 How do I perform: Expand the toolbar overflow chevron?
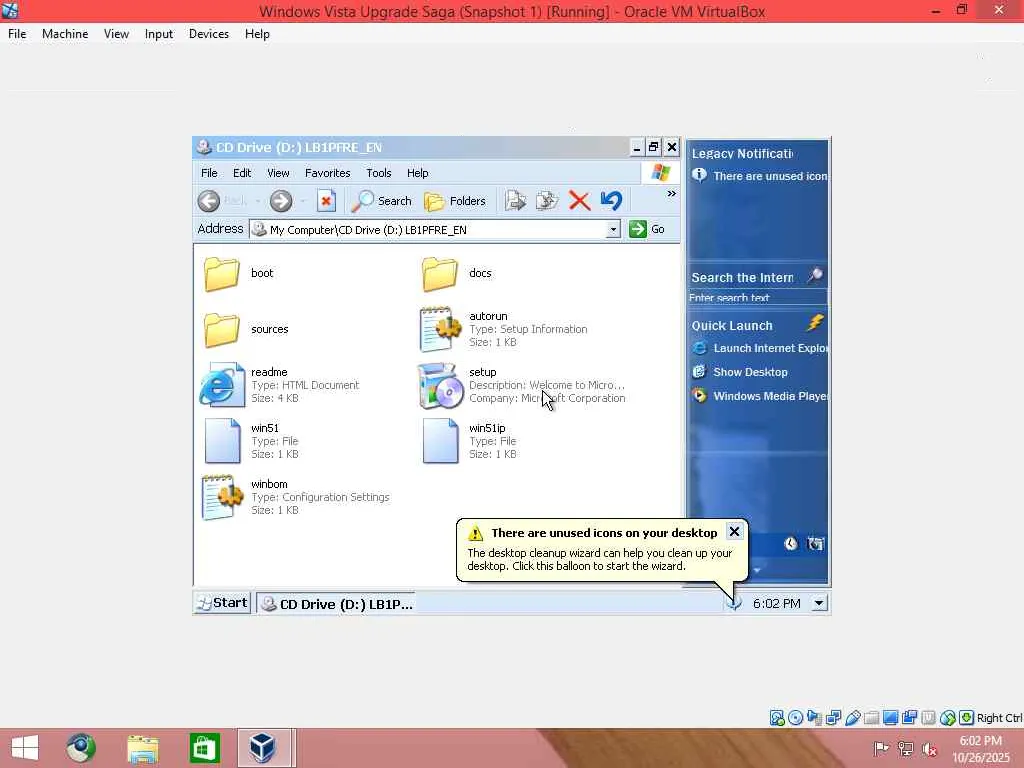click(x=671, y=194)
